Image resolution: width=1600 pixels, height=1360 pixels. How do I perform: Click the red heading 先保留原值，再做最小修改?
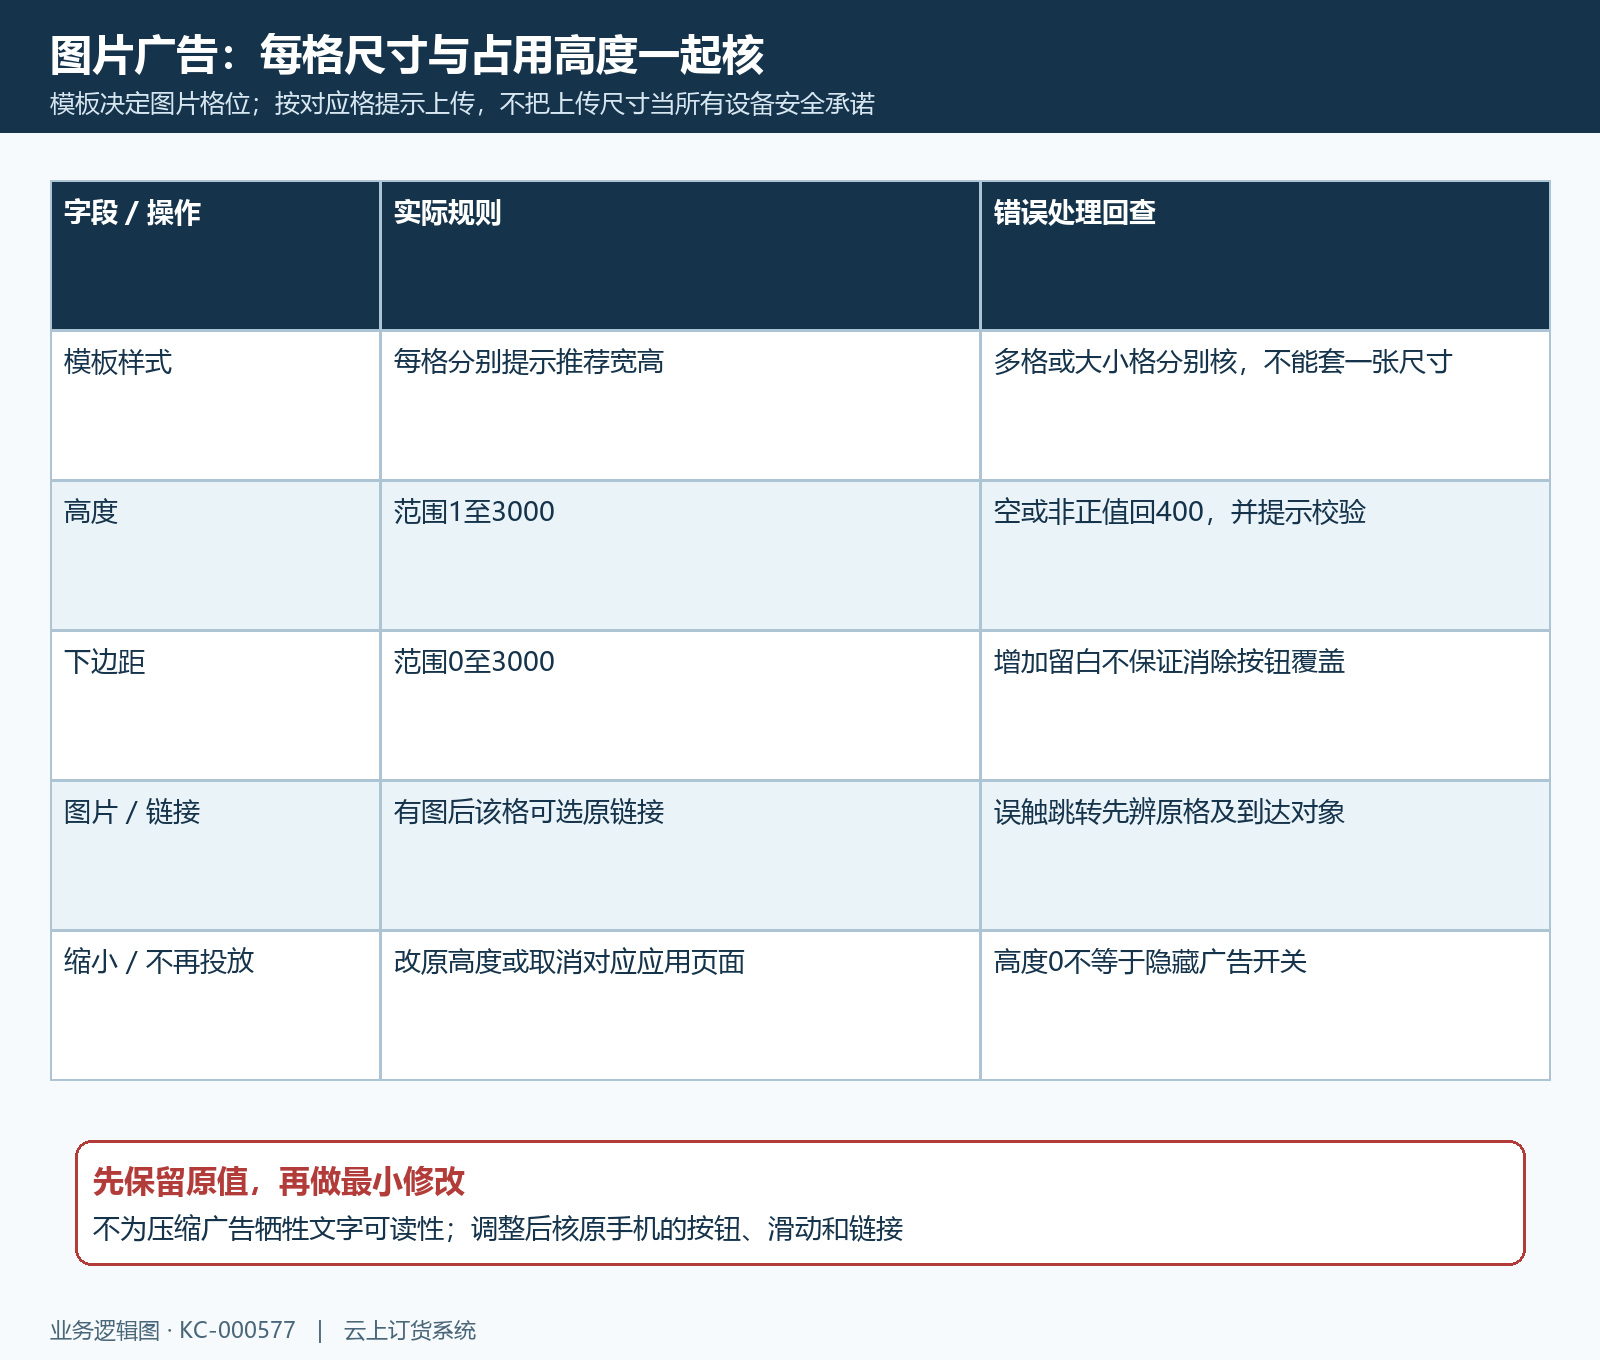coord(279,1182)
